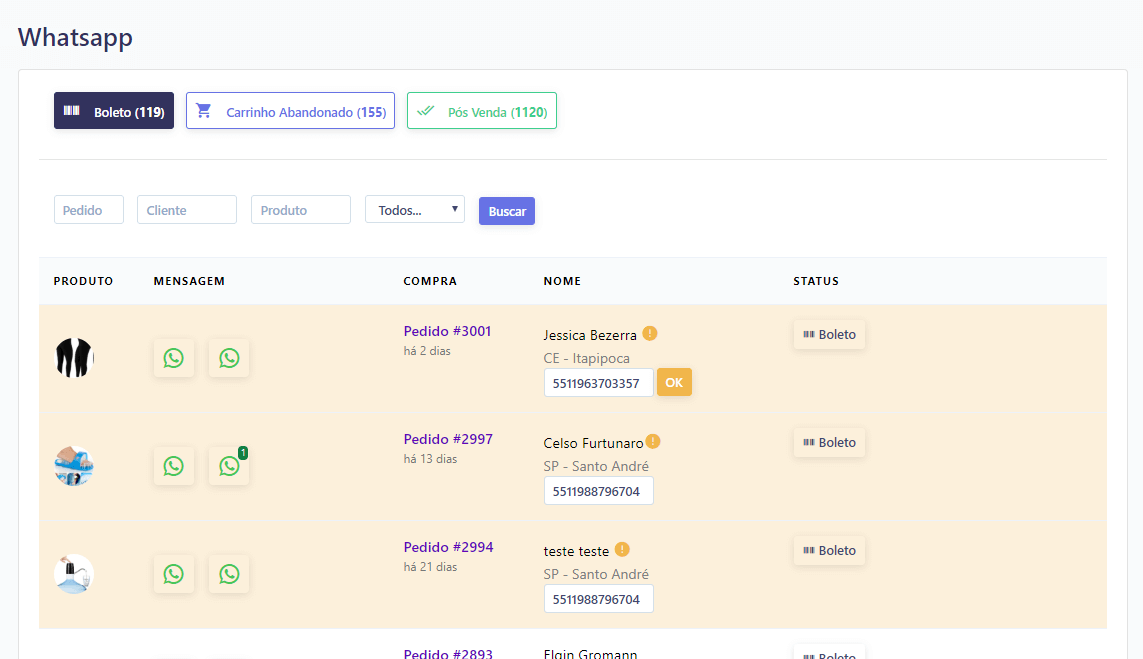1143x659 pixels.
Task: Click the Buscar button
Action: [x=507, y=211]
